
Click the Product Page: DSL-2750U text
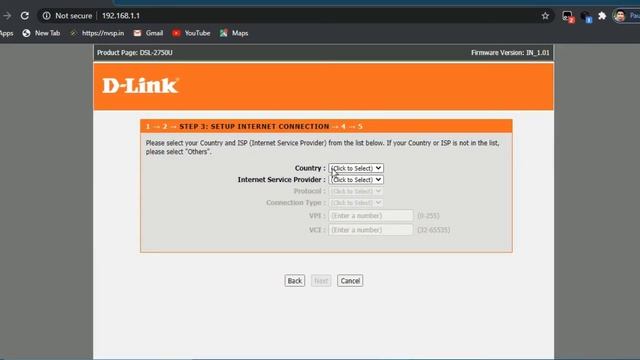pos(135,53)
